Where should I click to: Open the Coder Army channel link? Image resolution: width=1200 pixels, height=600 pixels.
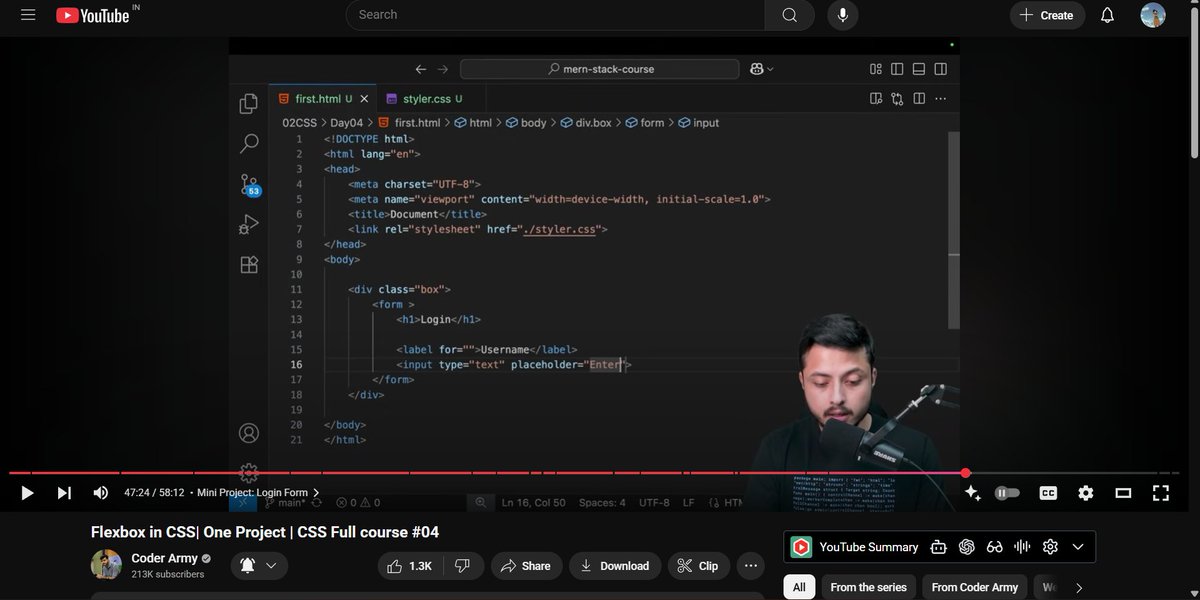click(164, 558)
